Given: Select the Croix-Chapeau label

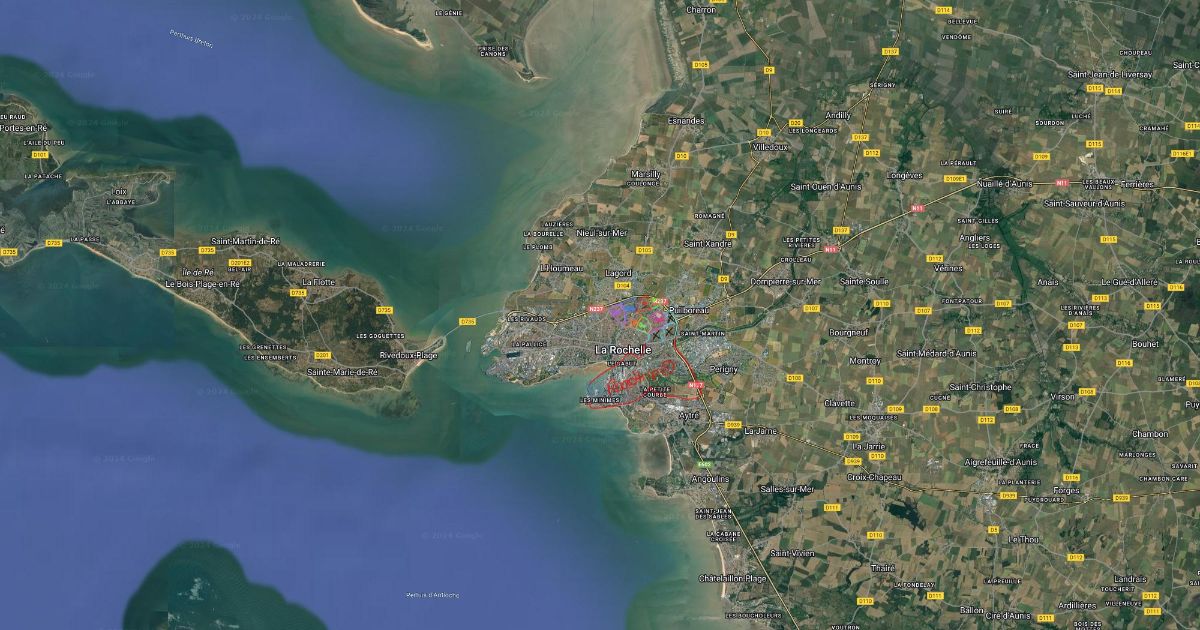Looking at the screenshot, I should tap(874, 477).
